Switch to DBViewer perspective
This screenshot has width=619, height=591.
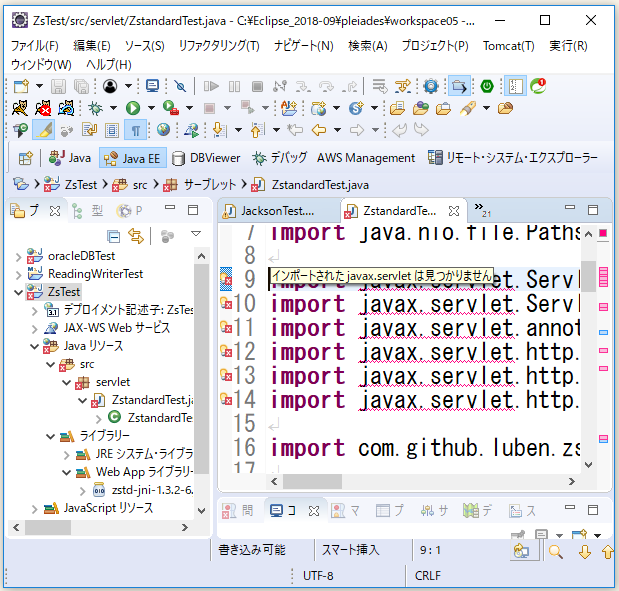coord(206,158)
